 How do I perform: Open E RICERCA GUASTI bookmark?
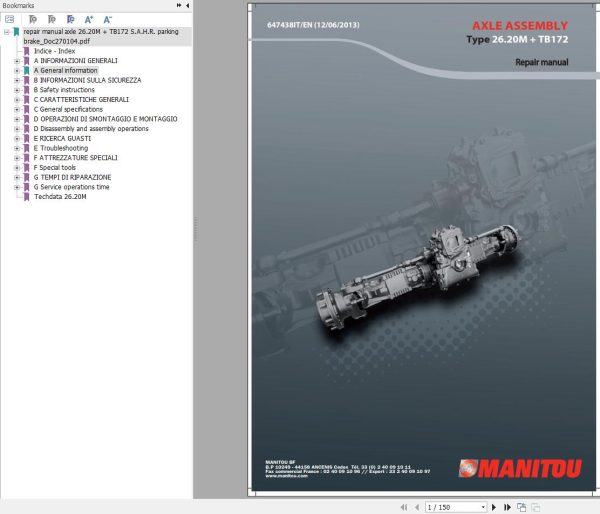pyautogui.click(x=62, y=138)
